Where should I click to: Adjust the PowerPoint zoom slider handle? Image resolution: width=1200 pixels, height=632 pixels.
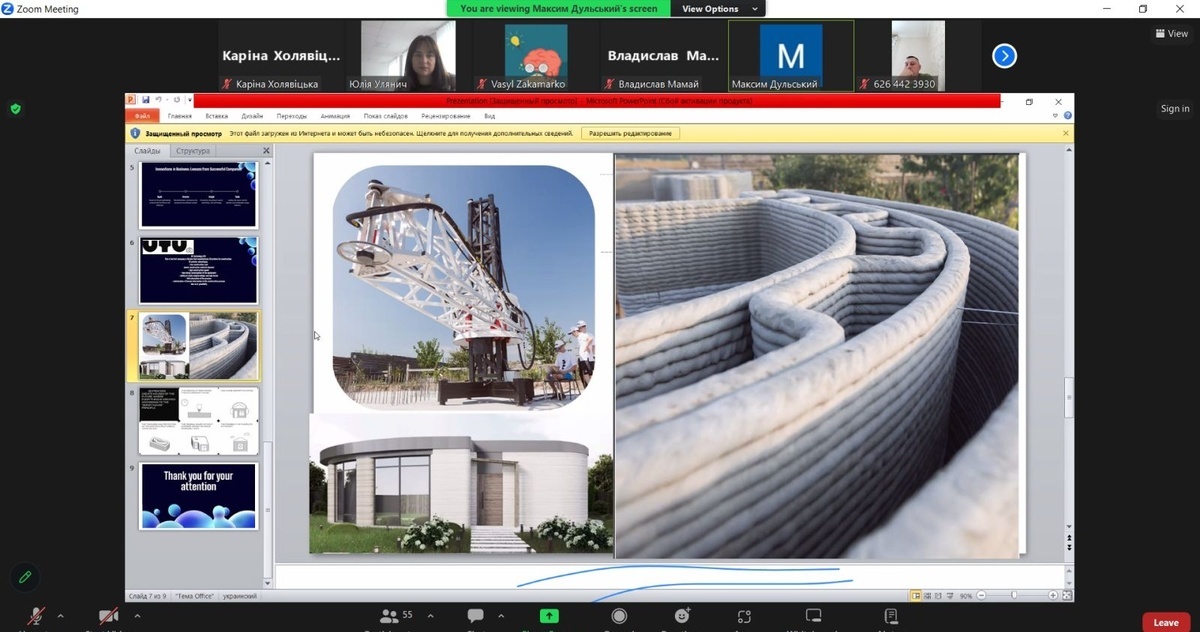click(x=1014, y=595)
